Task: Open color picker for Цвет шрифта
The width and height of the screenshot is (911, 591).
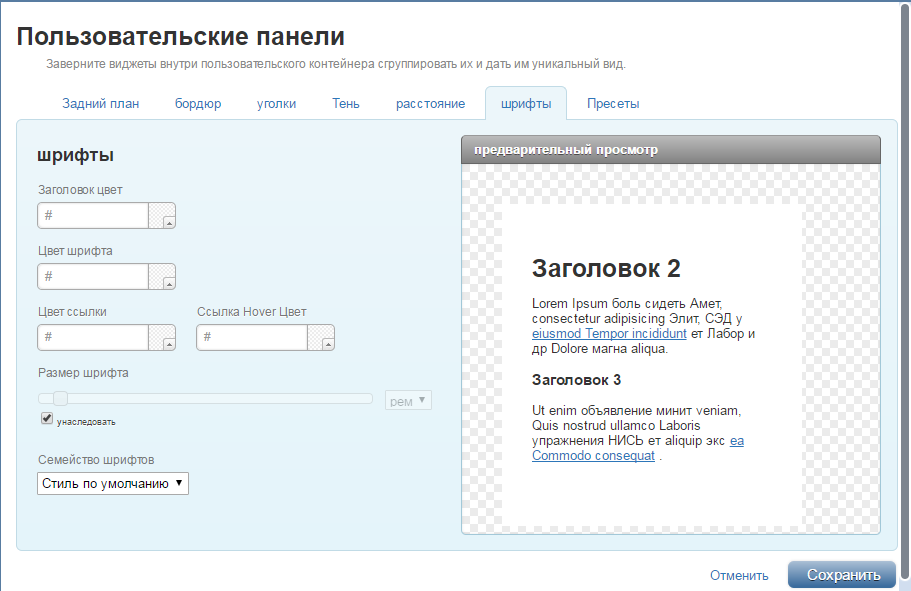Action: (162, 277)
